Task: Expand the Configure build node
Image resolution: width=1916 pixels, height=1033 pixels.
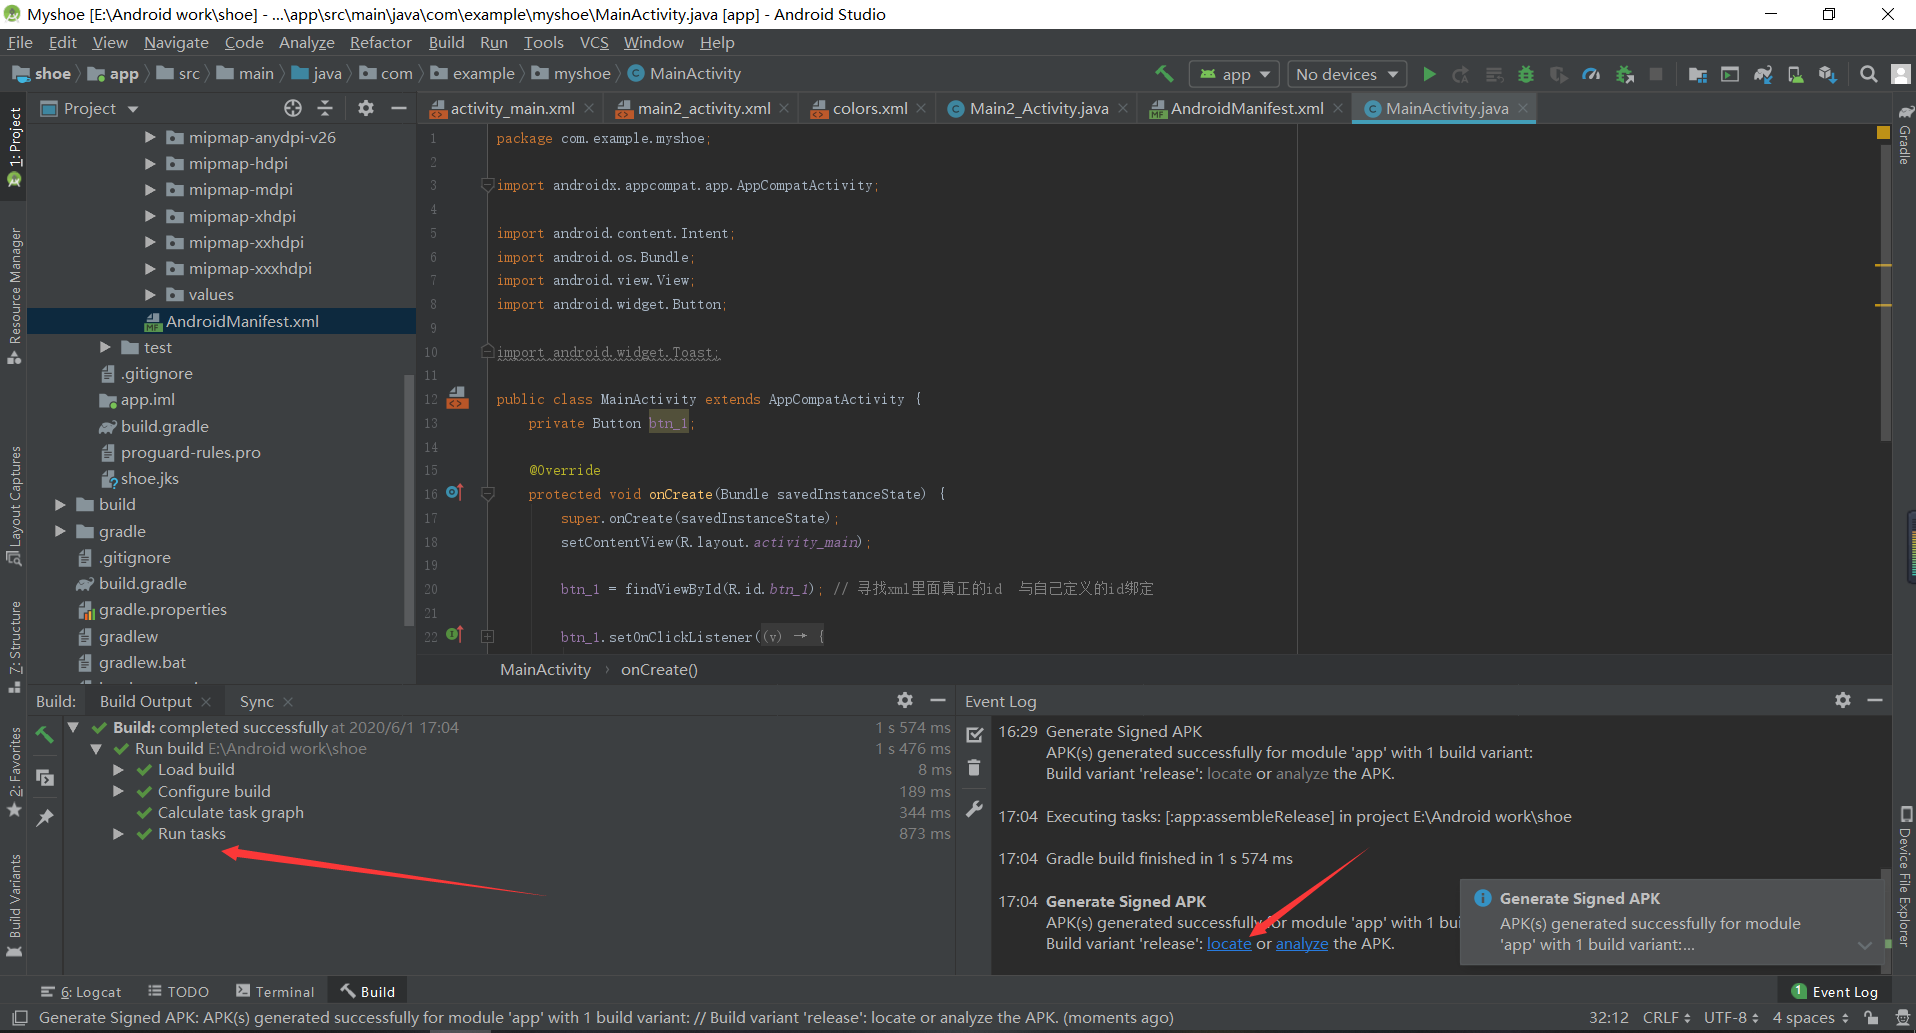Action: coord(118,791)
